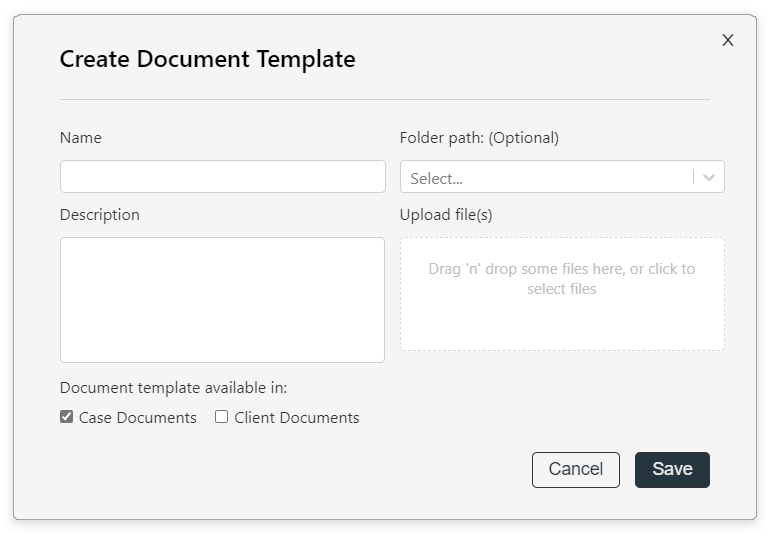Click the Name input field

223,176
